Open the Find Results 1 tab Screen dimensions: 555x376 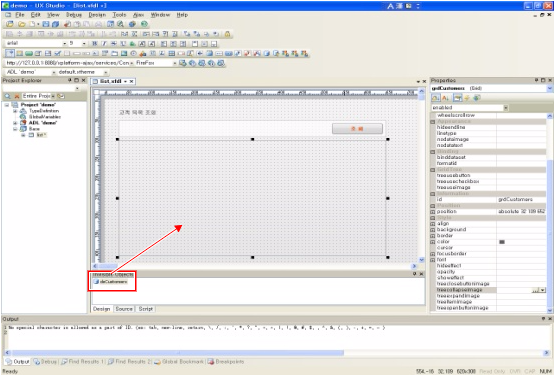coord(83,362)
